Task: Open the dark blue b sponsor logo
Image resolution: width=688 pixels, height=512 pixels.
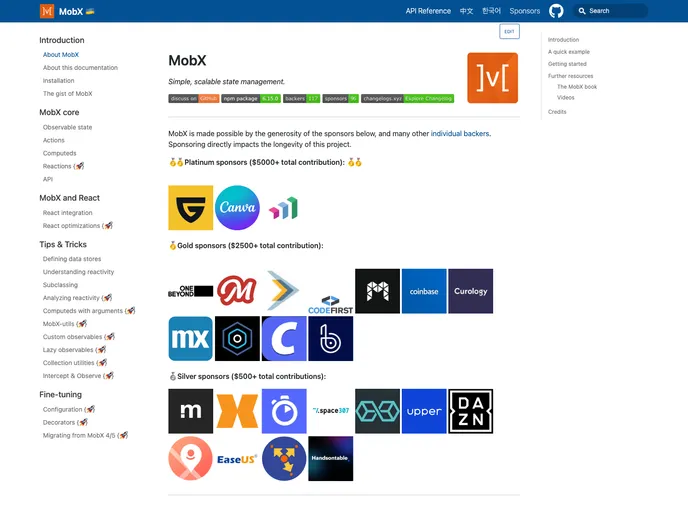Action: [x=330, y=339]
